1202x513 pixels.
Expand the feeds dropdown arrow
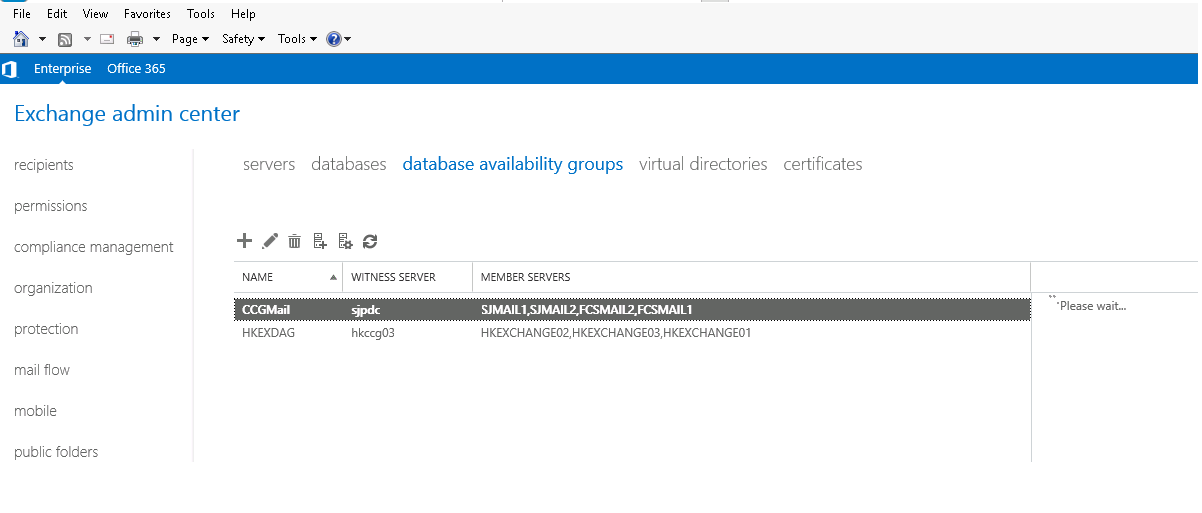click(87, 39)
